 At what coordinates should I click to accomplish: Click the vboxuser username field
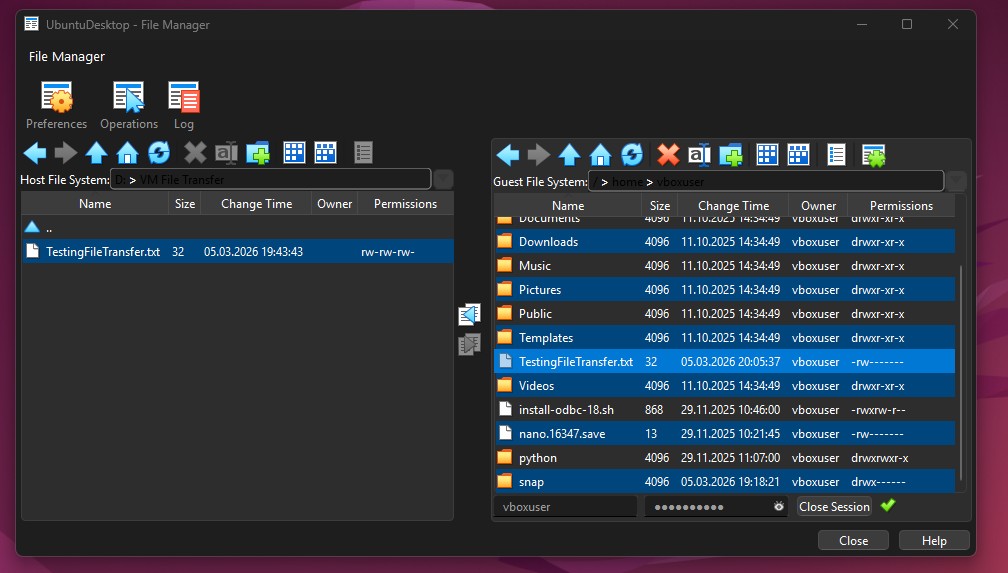(x=565, y=507)
